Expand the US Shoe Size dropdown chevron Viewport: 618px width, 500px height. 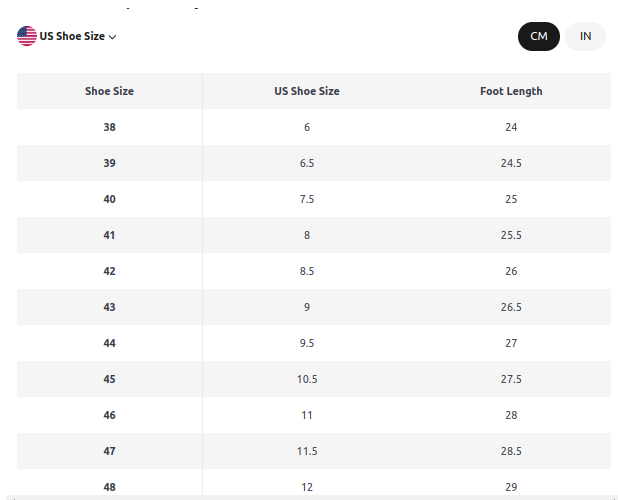point(113,37)
